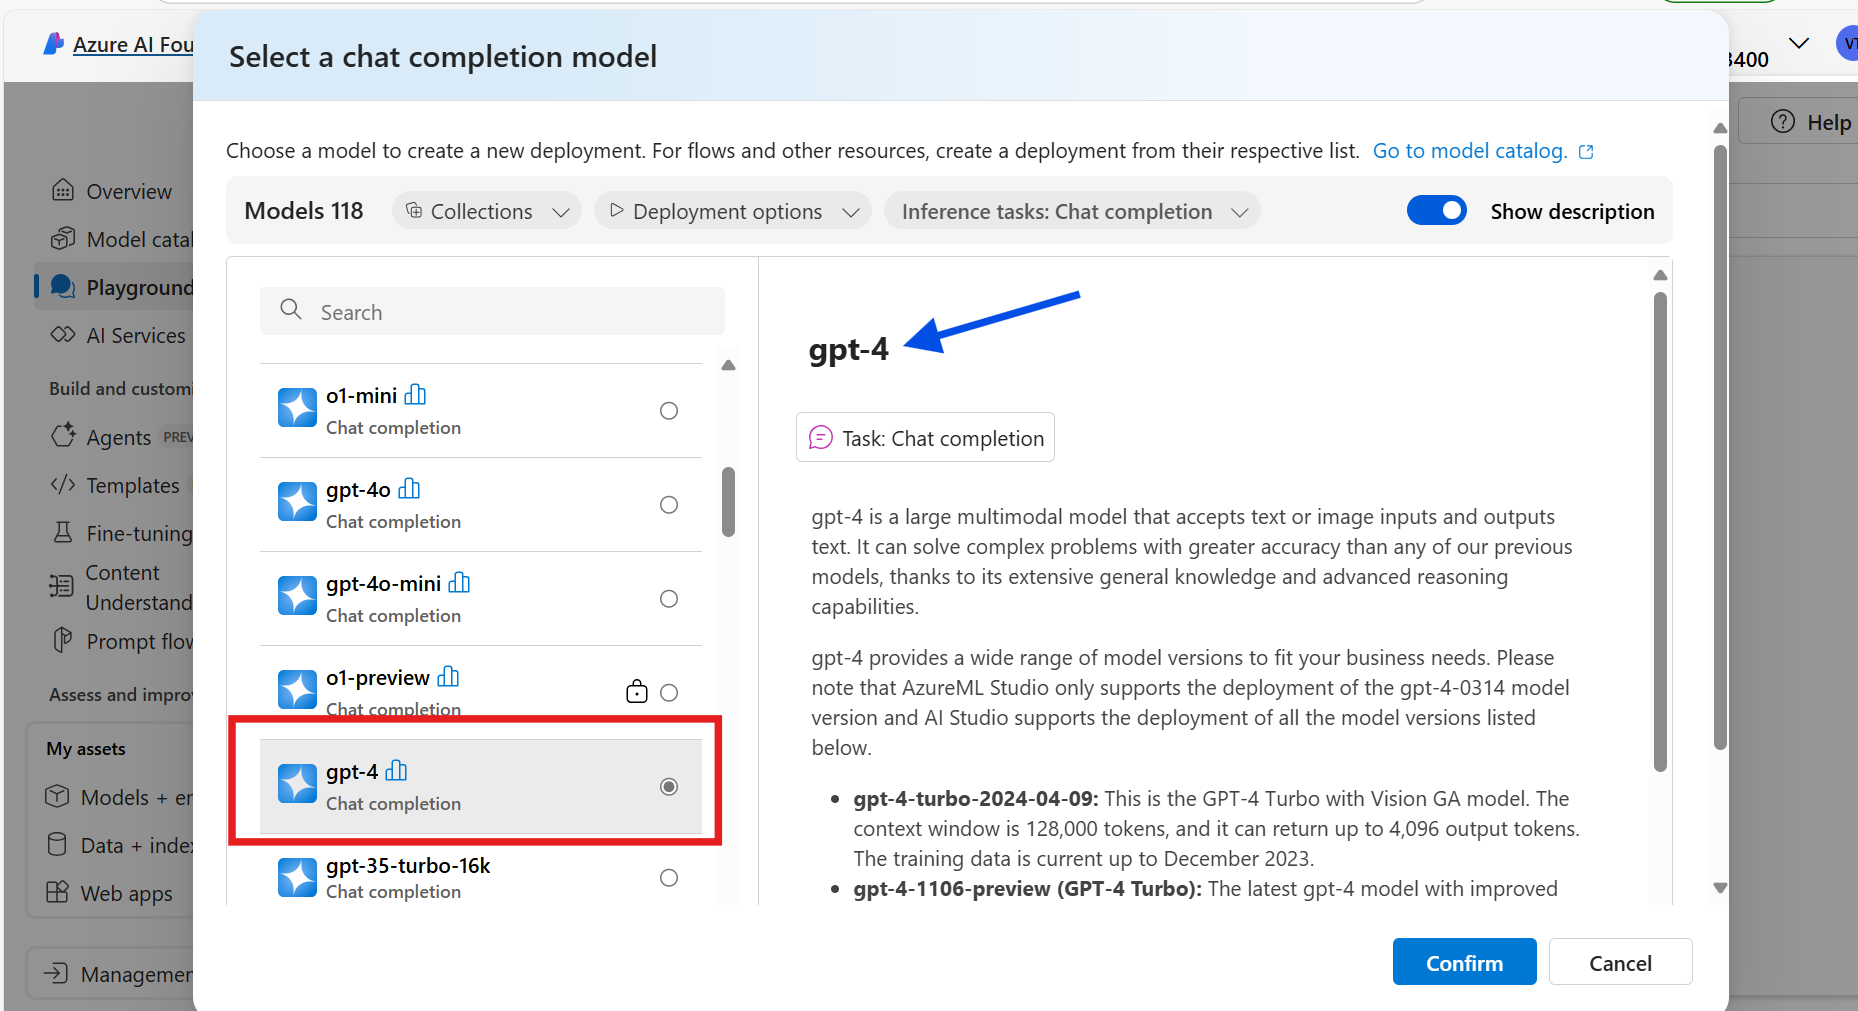The image size is (1858, 1011).
Task: Click the benchmark chart icon beside gpt-4o
Action: [x=409, y=489]
